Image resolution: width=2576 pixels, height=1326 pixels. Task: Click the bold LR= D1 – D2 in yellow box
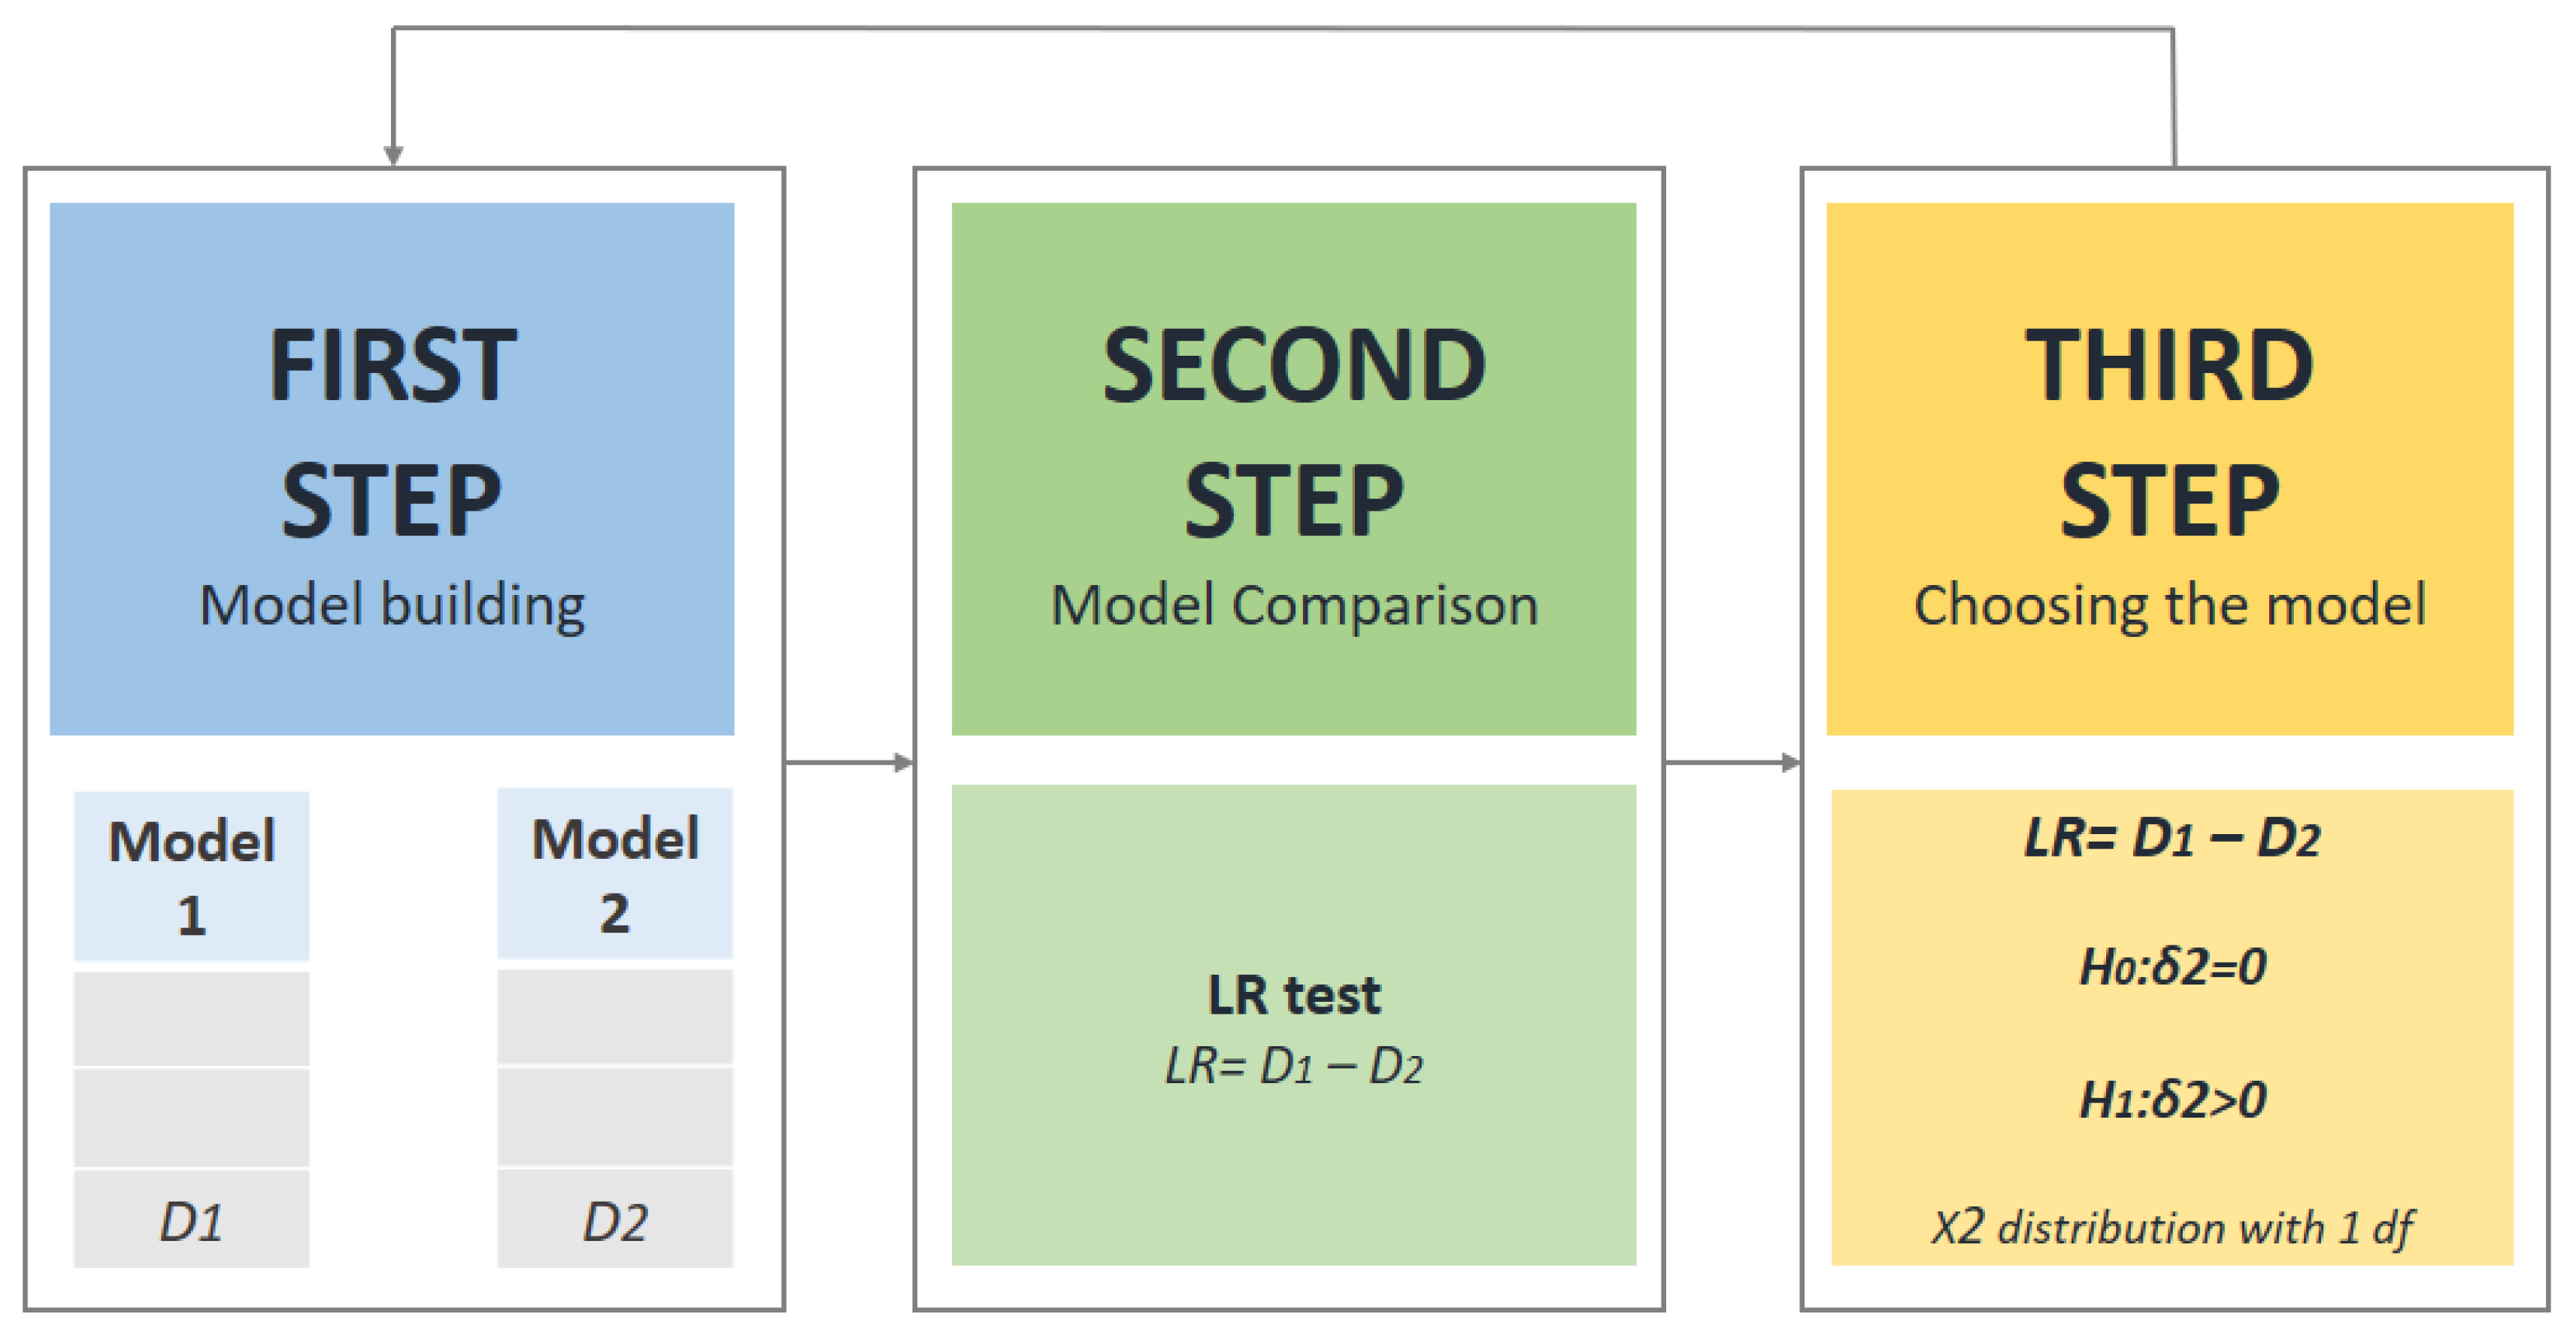click(x=2171, y=838)
